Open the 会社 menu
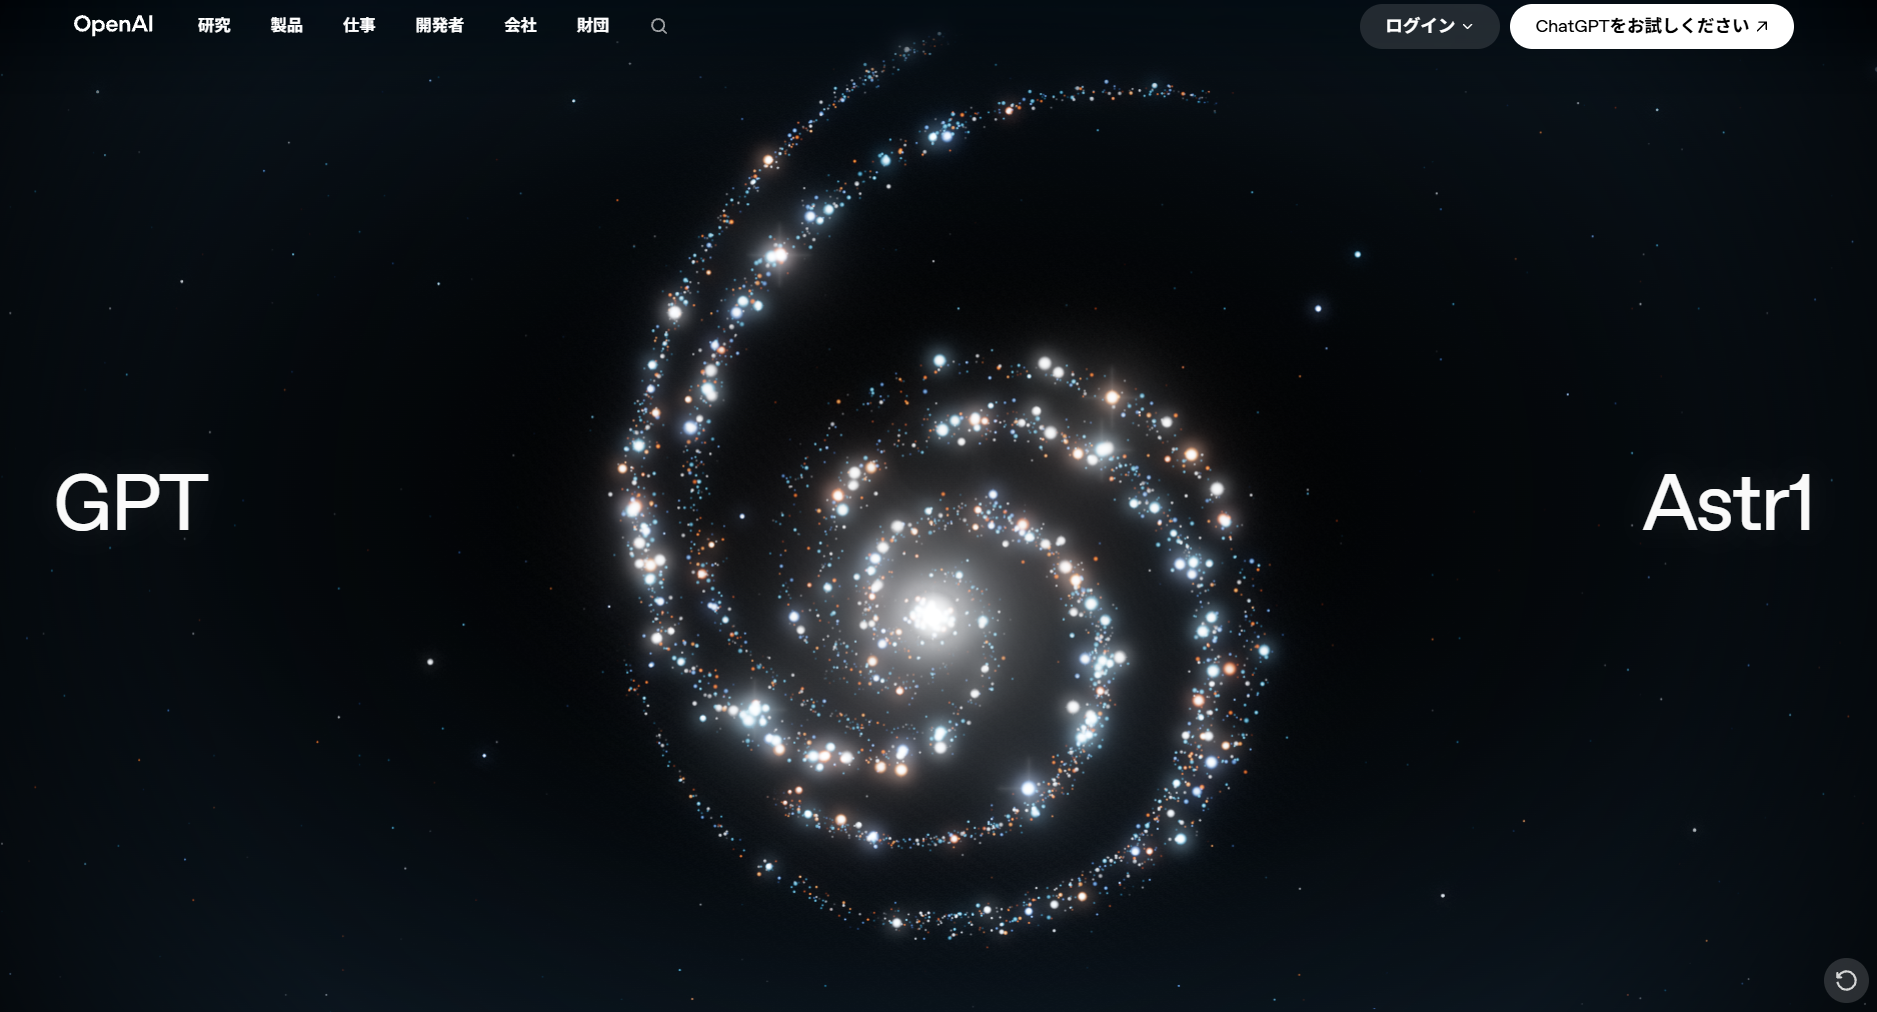 (x=520, y=26)
